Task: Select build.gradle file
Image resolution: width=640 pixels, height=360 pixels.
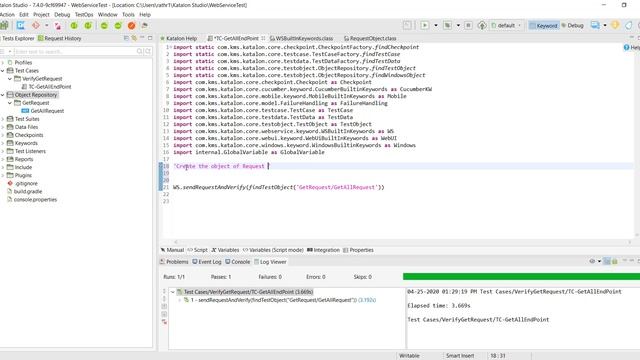Action: (x=24, y=191)
